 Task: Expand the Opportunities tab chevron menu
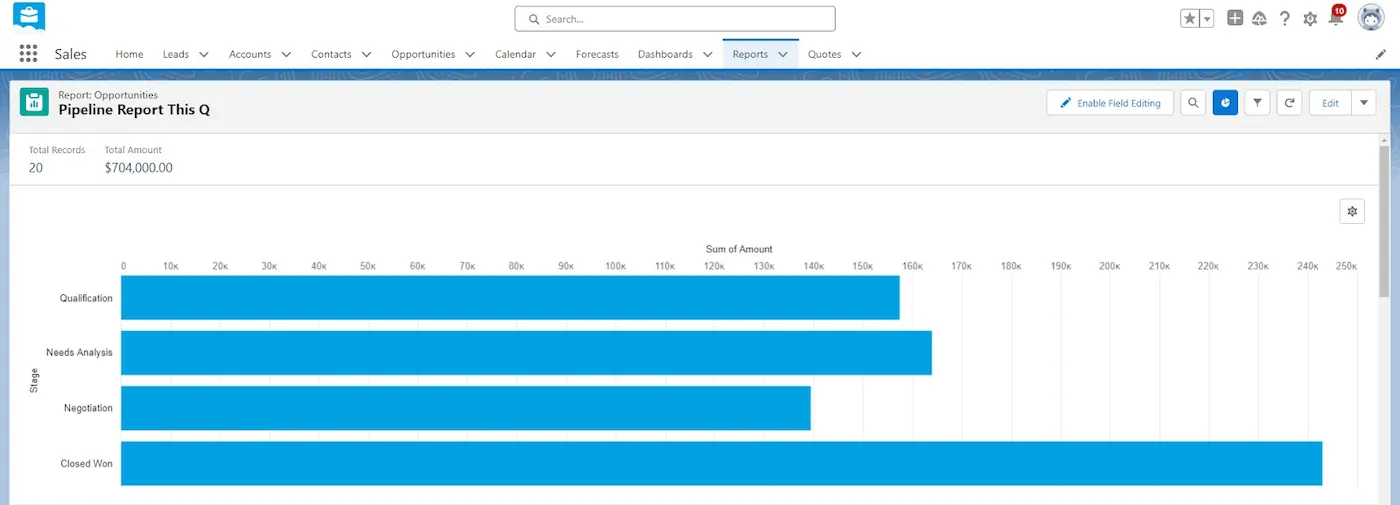tap(470, 54)
